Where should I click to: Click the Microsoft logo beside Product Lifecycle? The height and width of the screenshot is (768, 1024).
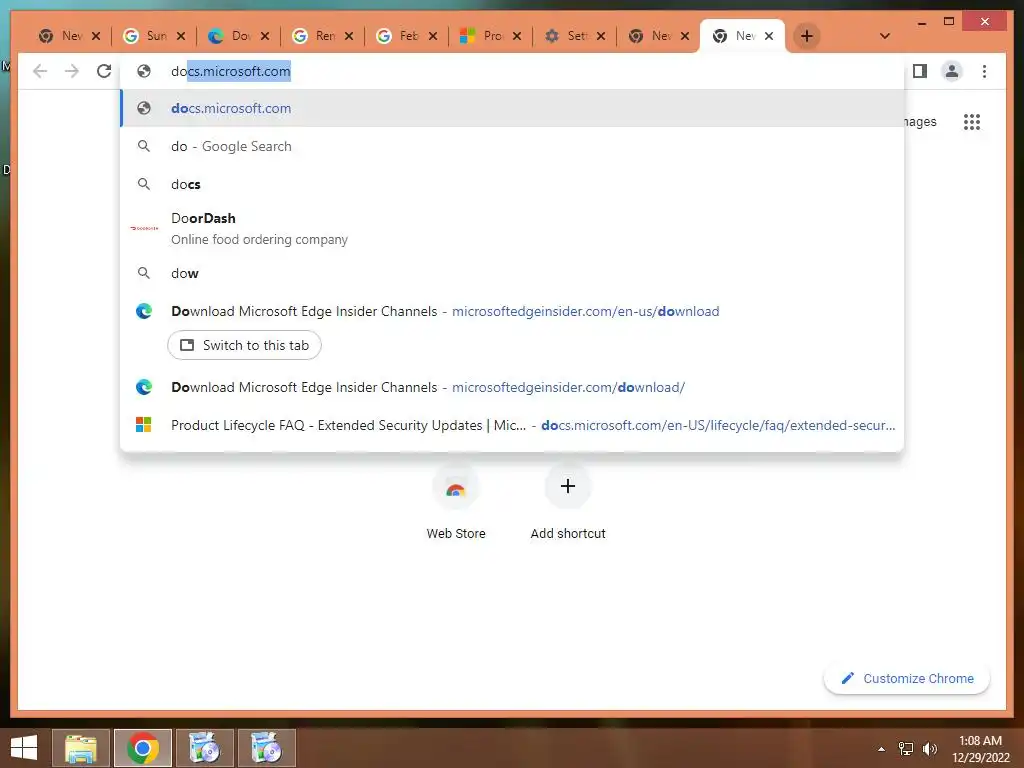pos(144,425)
